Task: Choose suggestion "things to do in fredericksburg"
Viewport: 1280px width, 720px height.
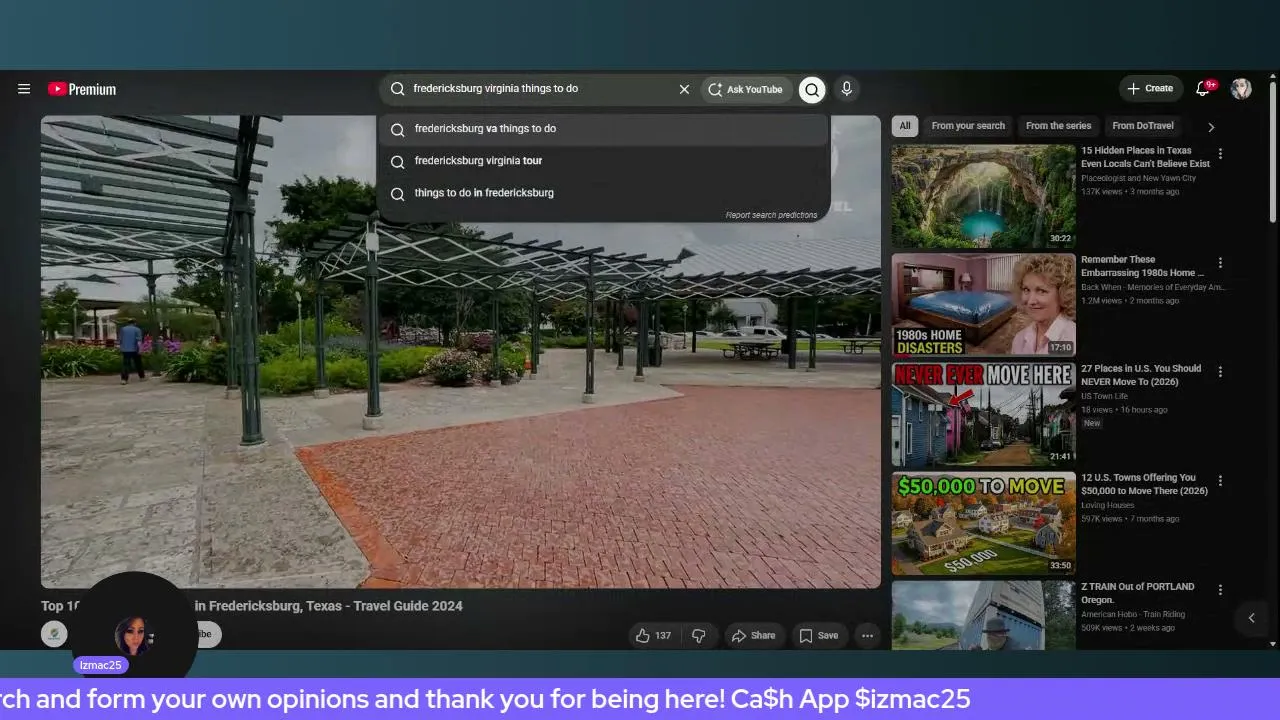Action: click(x=603, y=193)
